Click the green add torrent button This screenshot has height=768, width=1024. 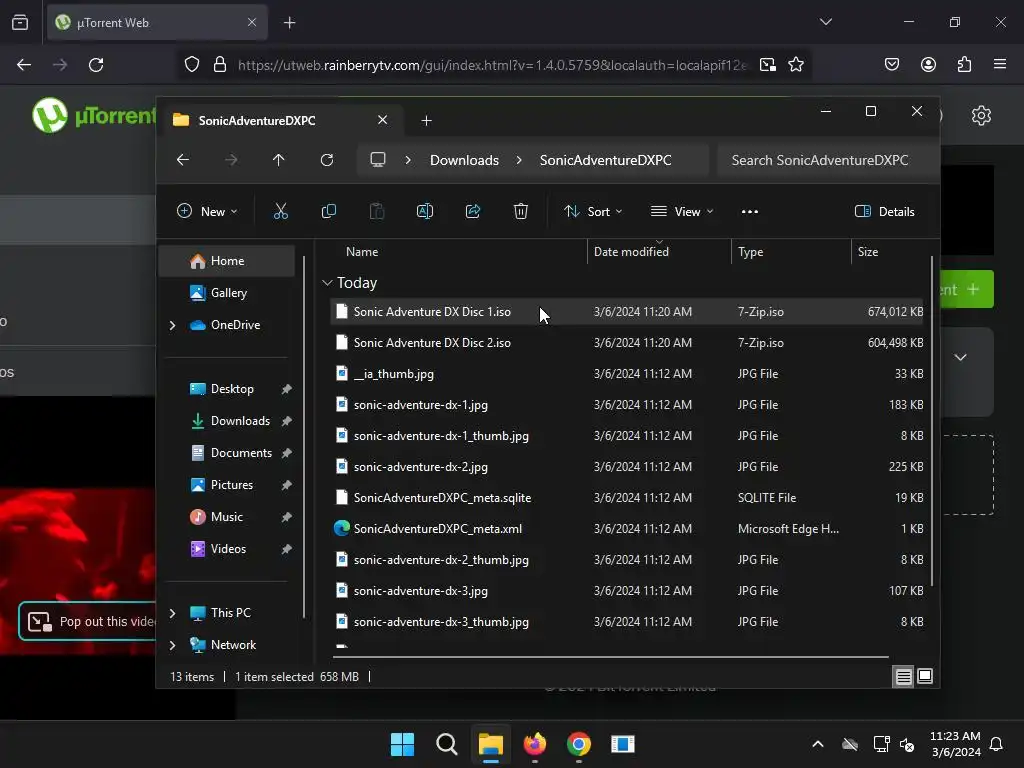coord(967,289)
